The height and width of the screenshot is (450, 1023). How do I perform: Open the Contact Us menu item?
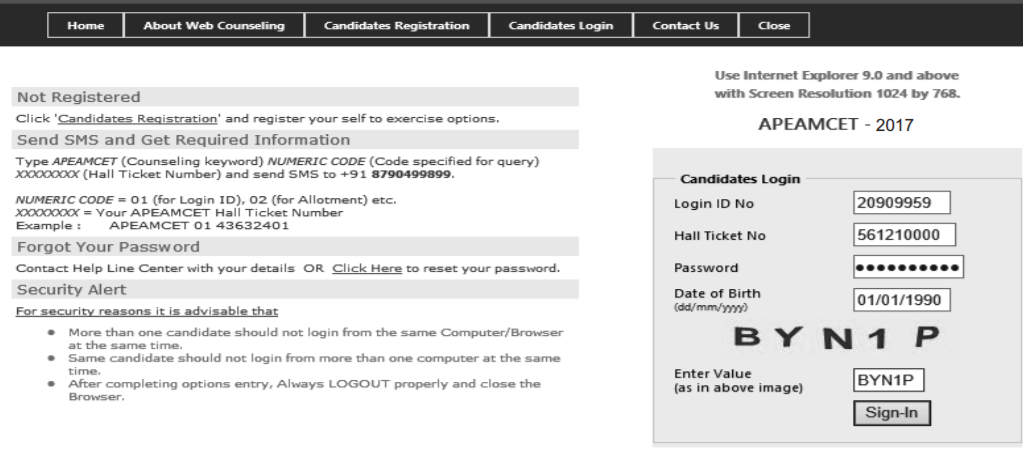(x=686, y=26)
